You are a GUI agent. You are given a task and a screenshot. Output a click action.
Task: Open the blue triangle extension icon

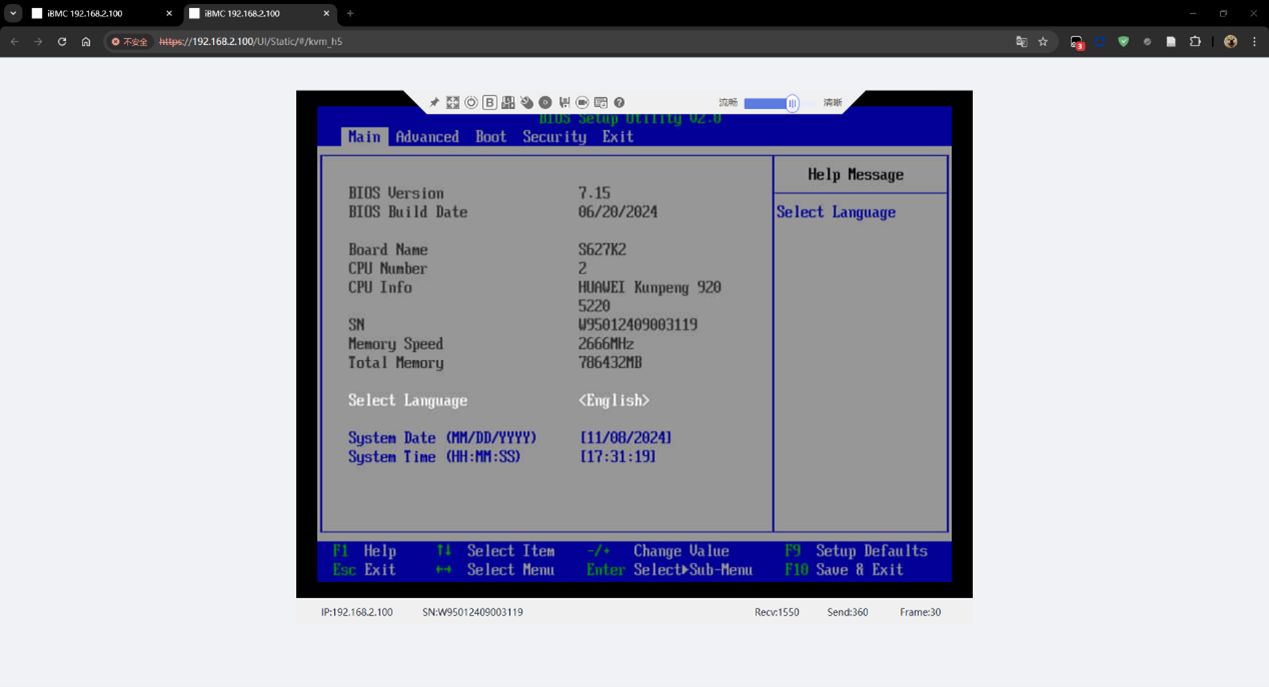click(x=1100, y=42)
